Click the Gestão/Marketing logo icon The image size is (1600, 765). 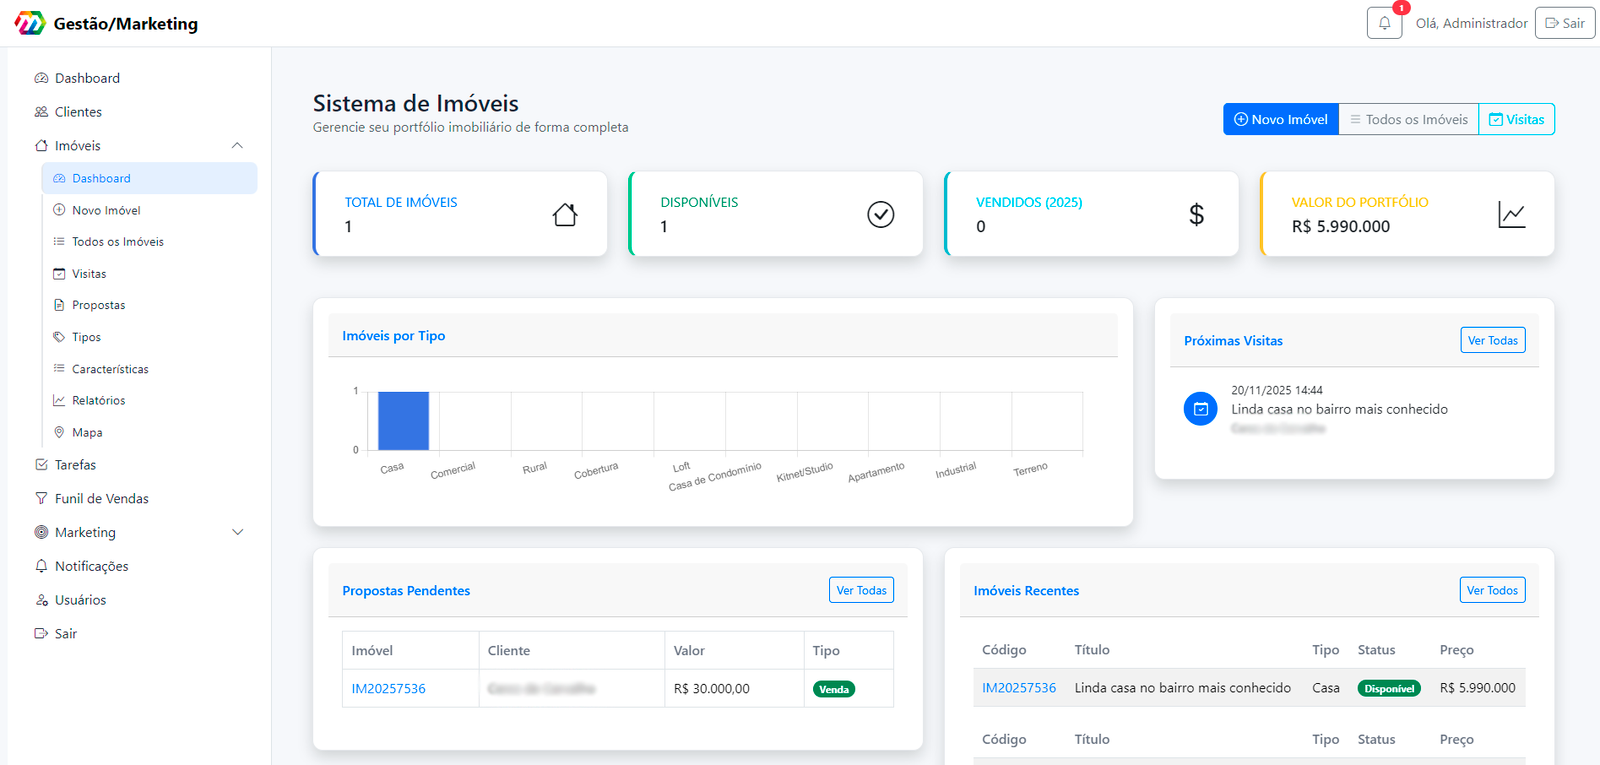[30, 23]
